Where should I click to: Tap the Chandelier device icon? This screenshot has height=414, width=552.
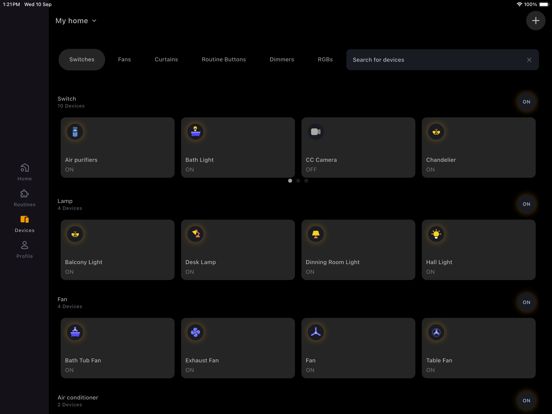coord(436,132)
